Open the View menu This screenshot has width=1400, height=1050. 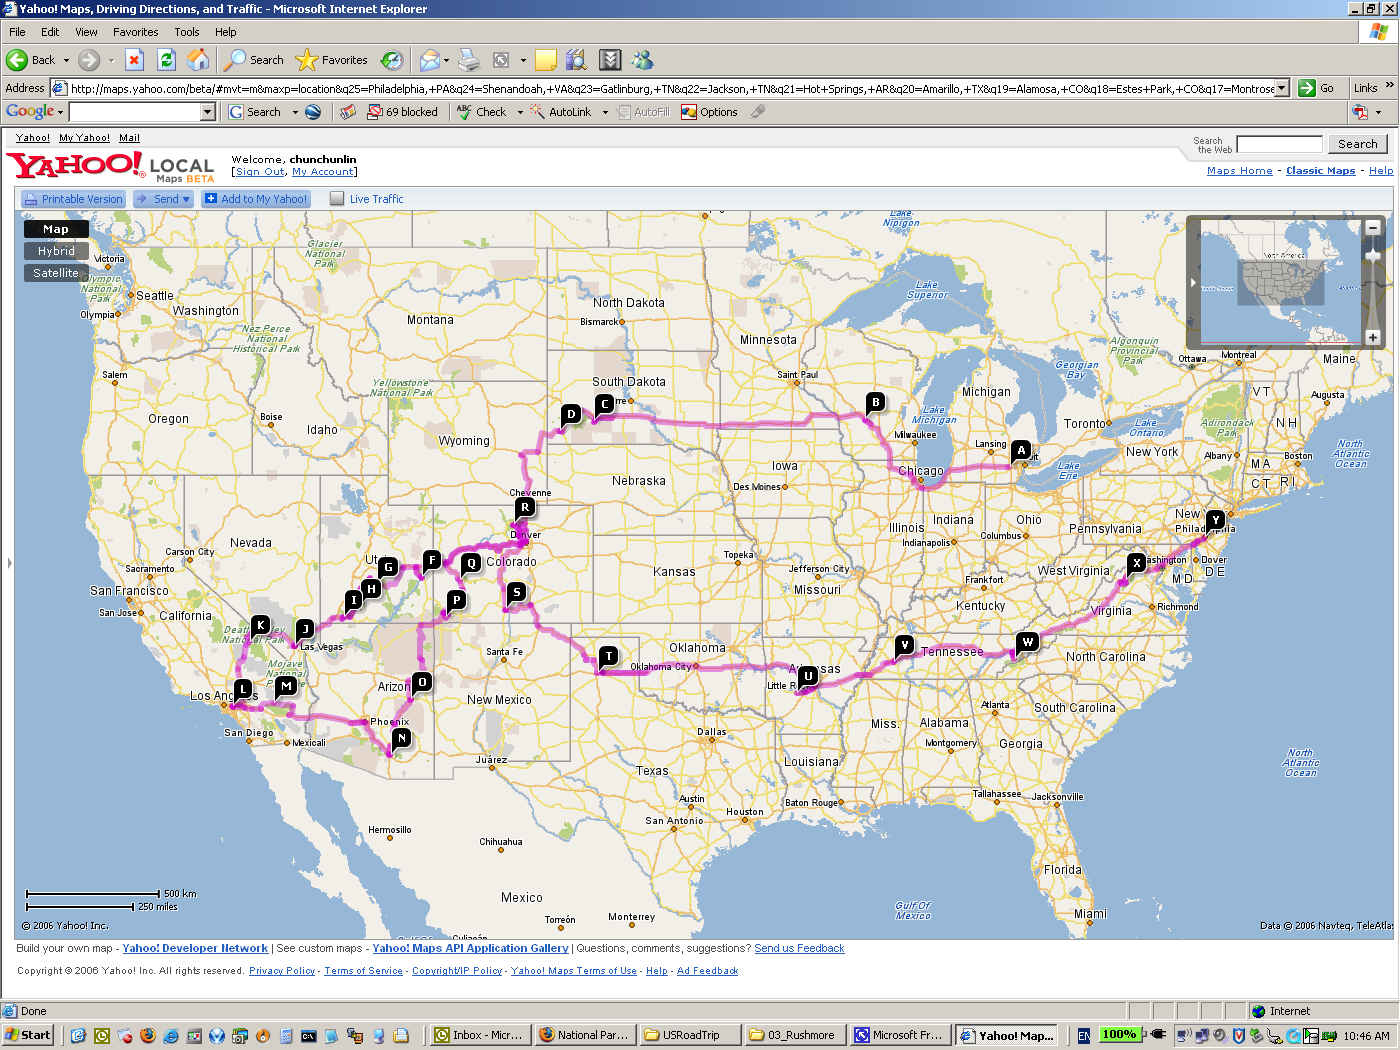(86, 32)
